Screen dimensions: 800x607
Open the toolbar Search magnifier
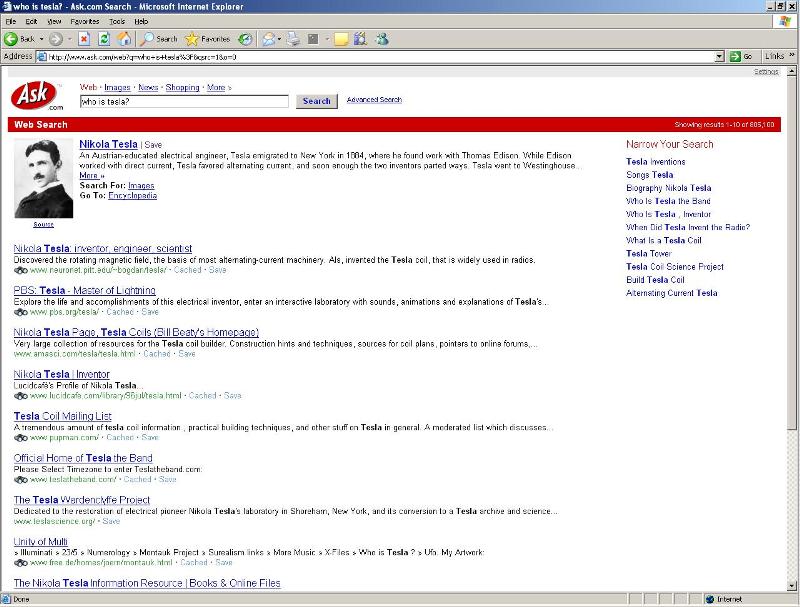pos(147,39)
